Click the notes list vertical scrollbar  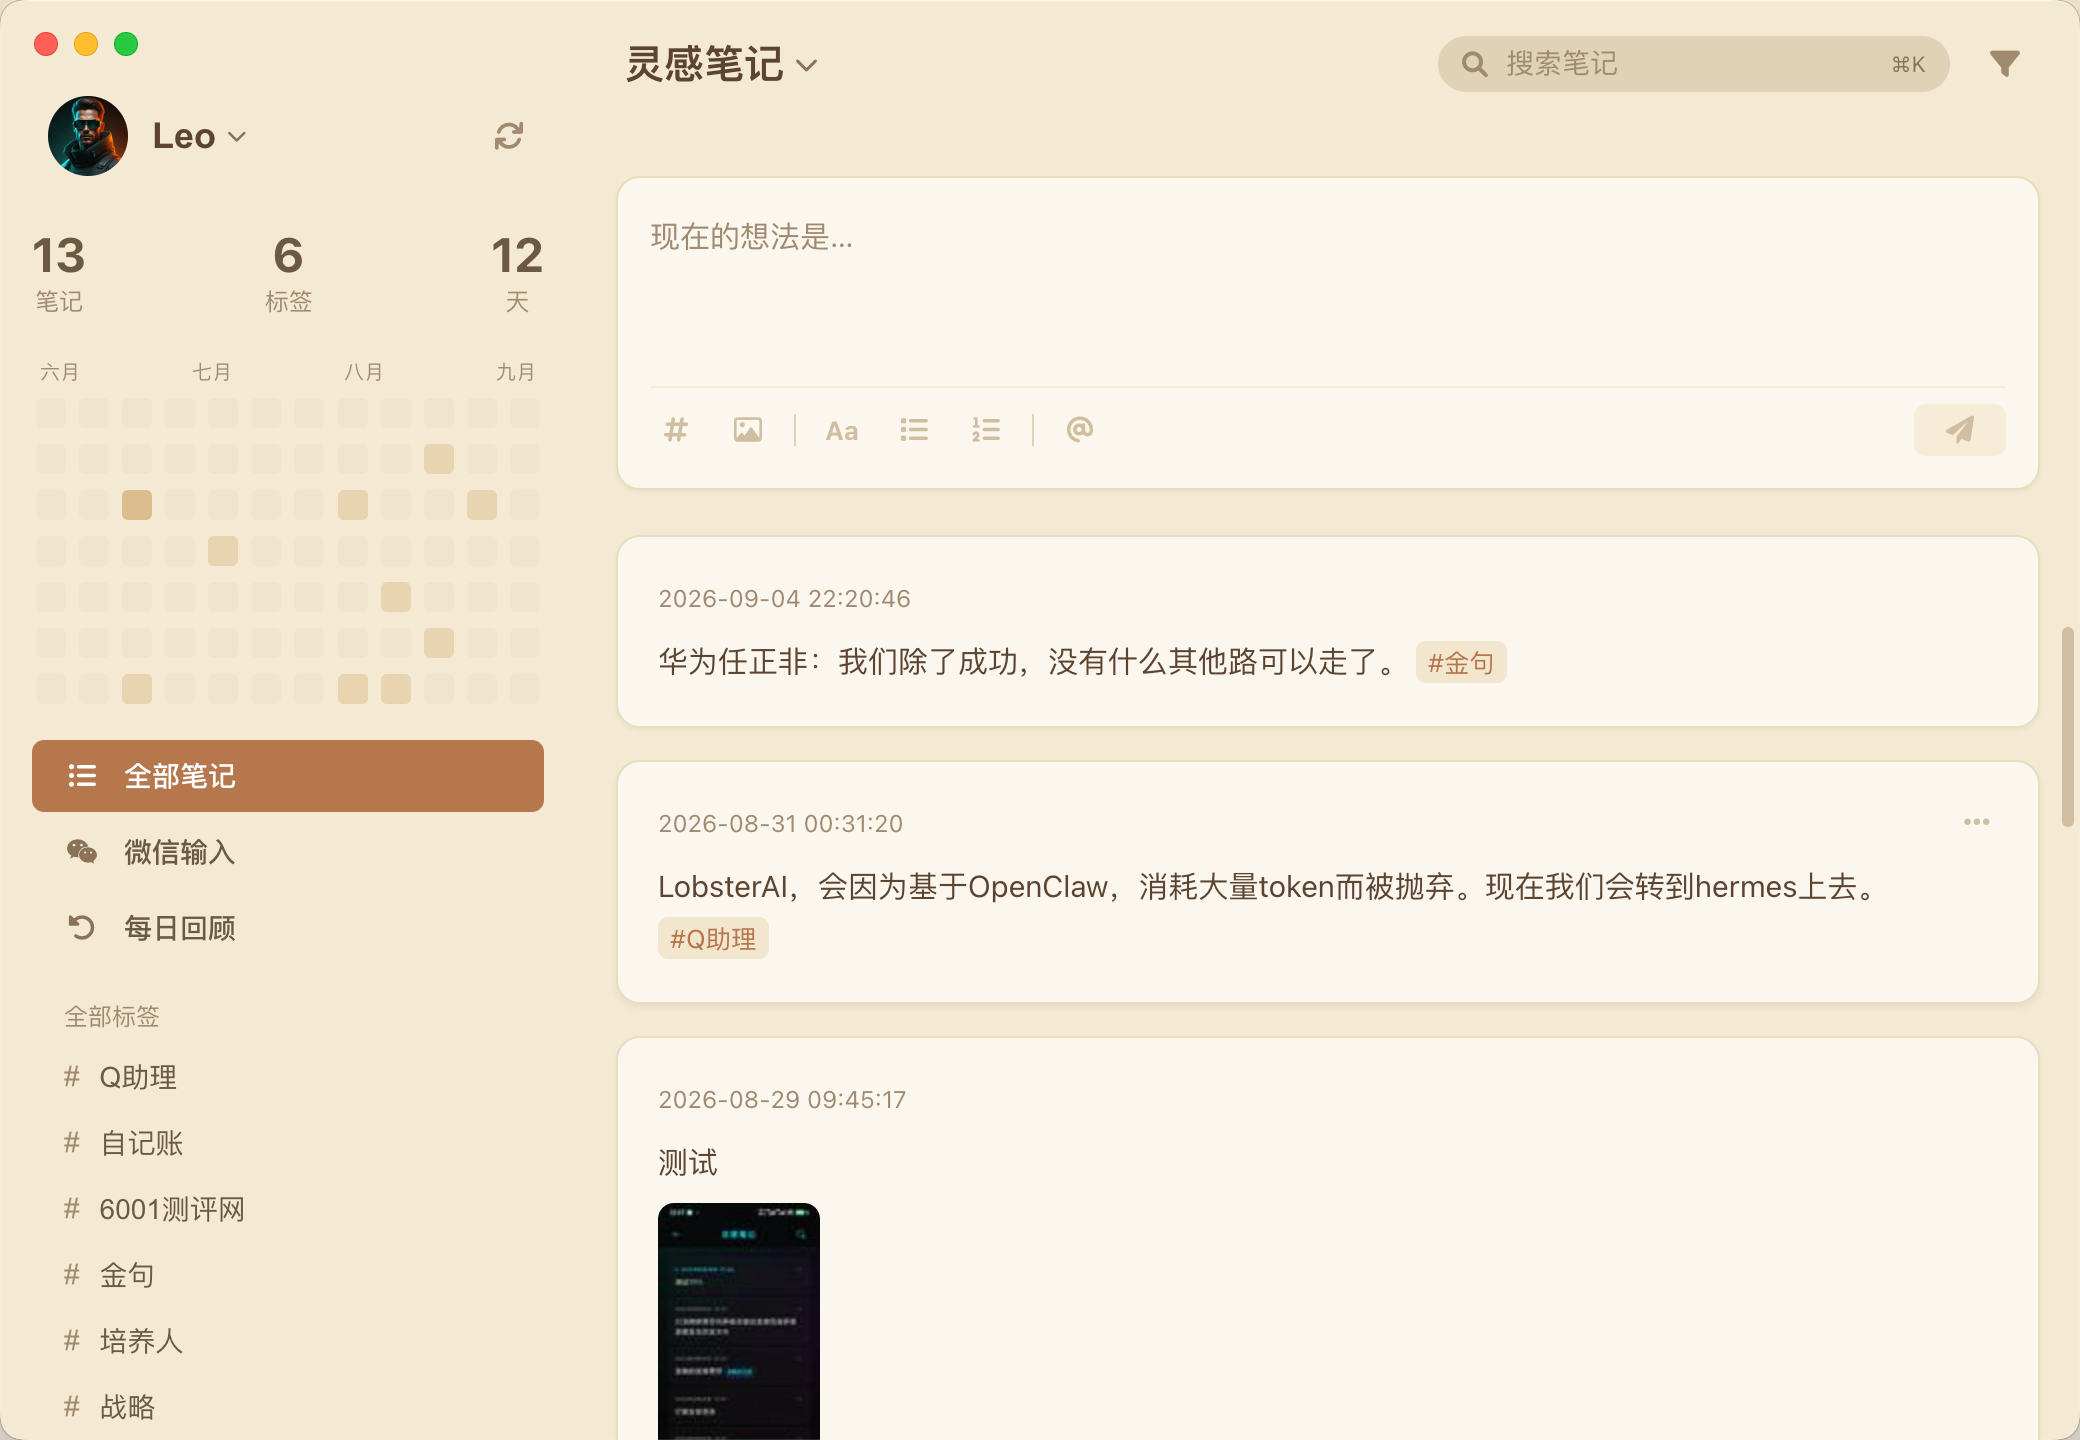2068,727
